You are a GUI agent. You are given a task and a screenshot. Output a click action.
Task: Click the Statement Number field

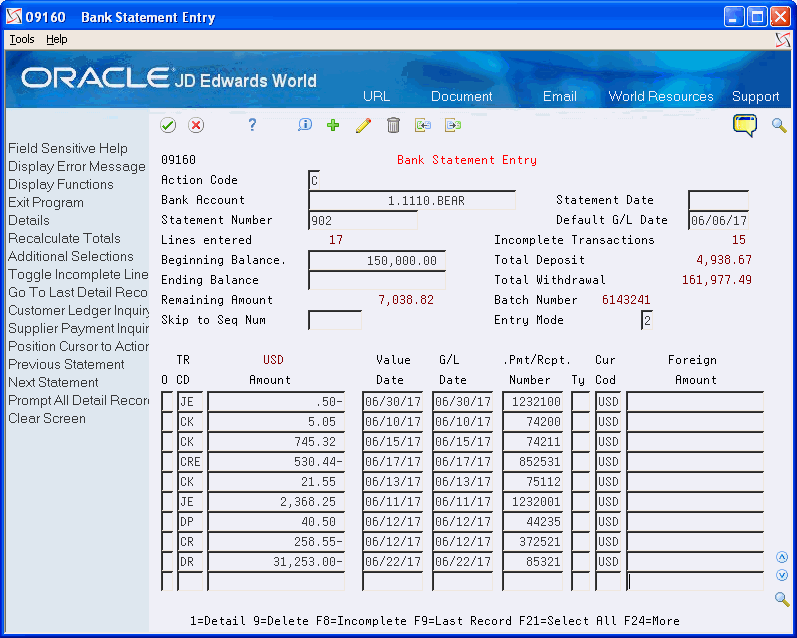[363, 220]
